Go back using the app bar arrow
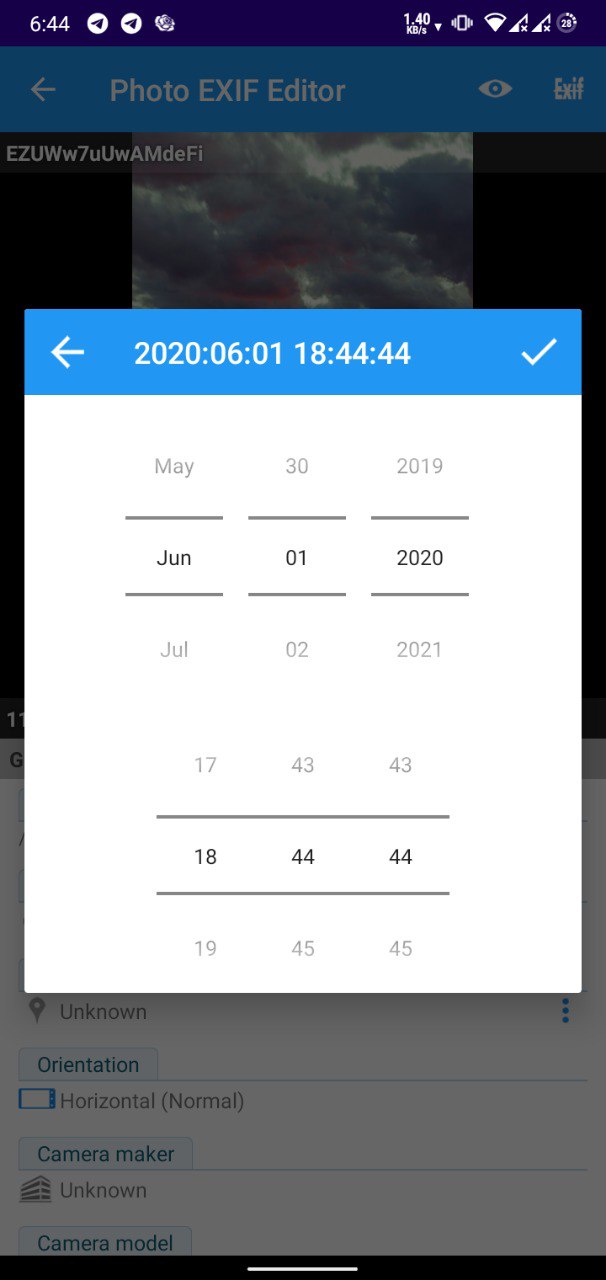 [42, 90]
